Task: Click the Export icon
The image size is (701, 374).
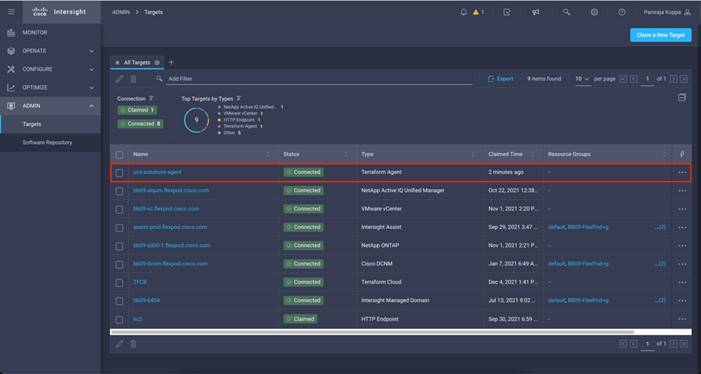Action: [491, 79]
